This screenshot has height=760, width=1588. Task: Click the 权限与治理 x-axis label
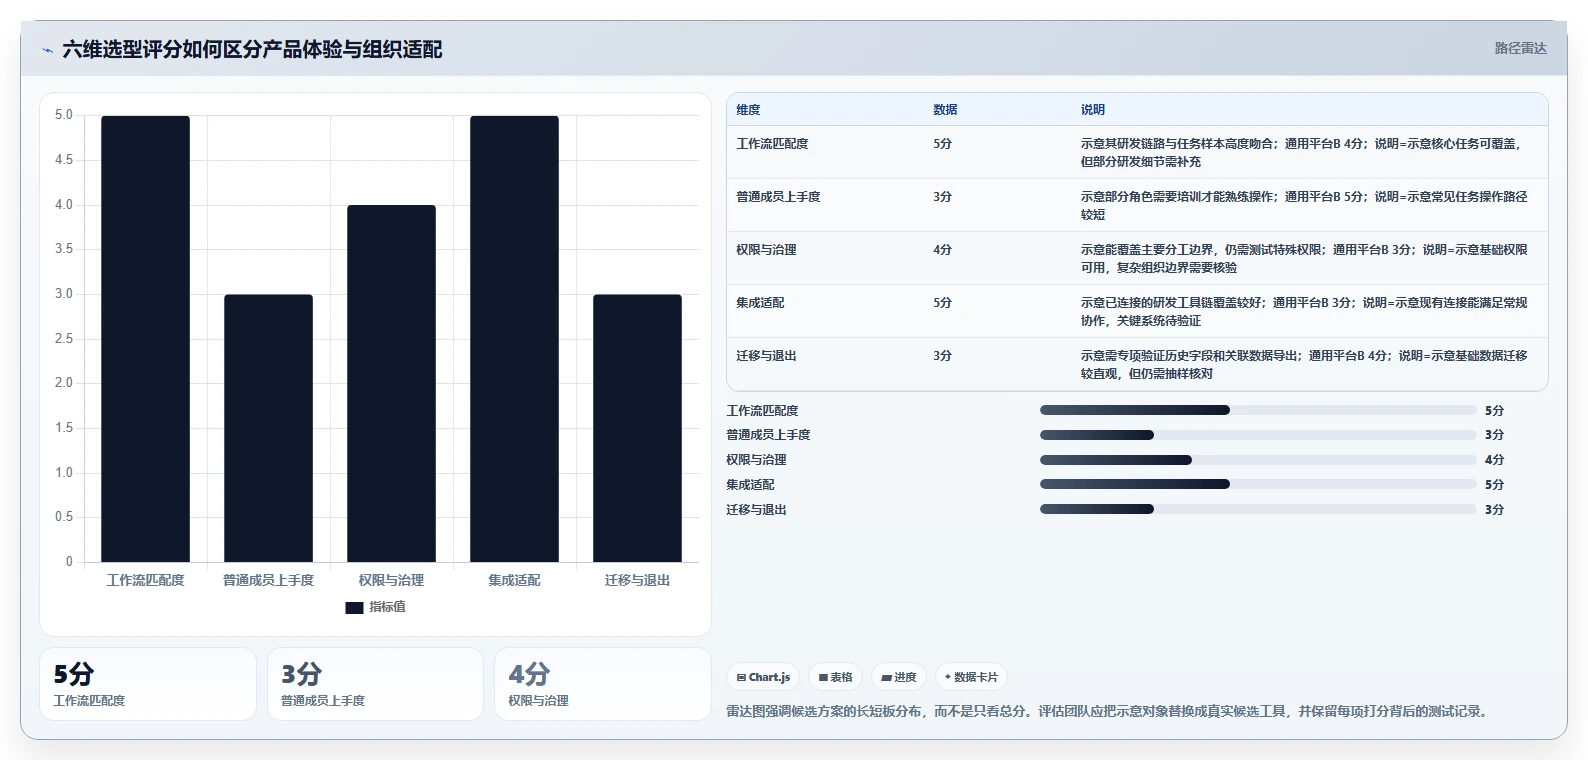391,580
